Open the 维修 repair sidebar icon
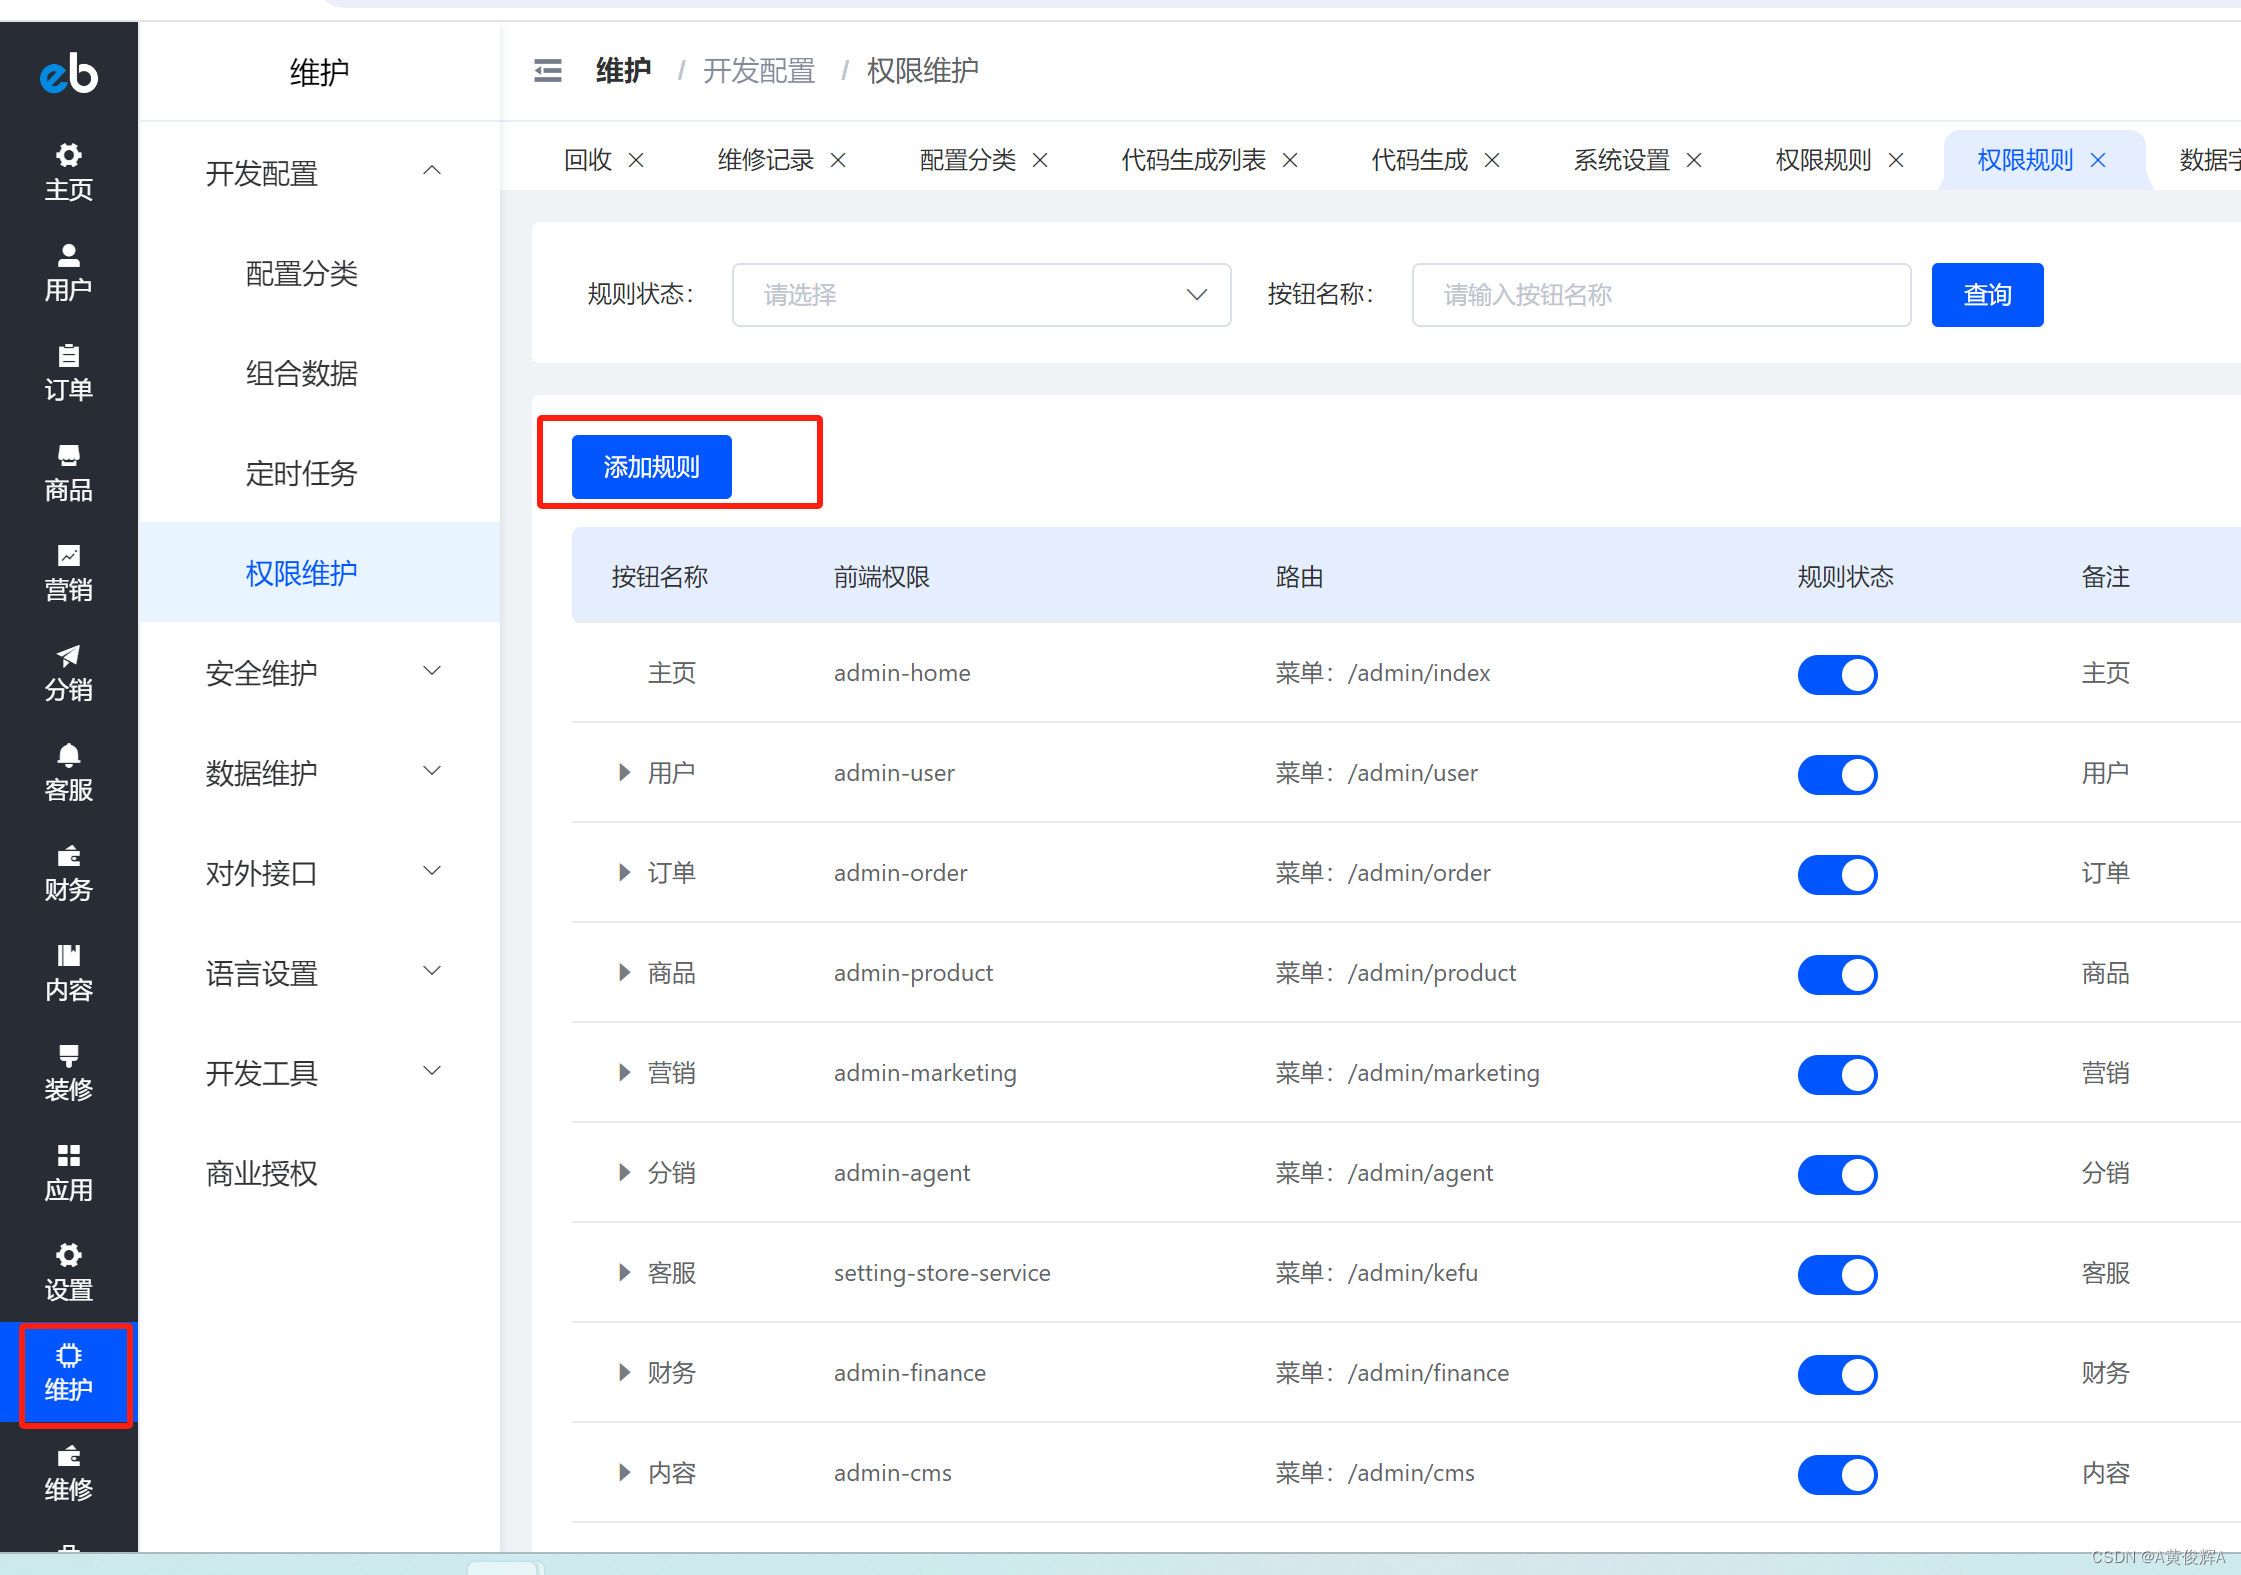The width and height of the screenshot is (2241, 1575). 69,1472
